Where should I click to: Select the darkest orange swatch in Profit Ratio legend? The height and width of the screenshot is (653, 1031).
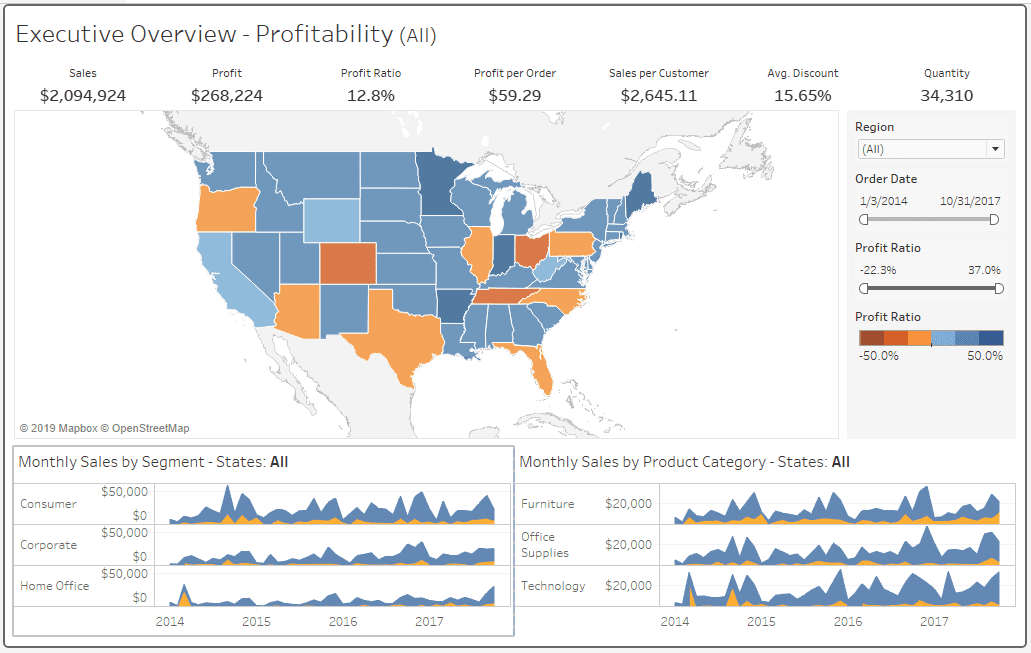pos(872,337)
